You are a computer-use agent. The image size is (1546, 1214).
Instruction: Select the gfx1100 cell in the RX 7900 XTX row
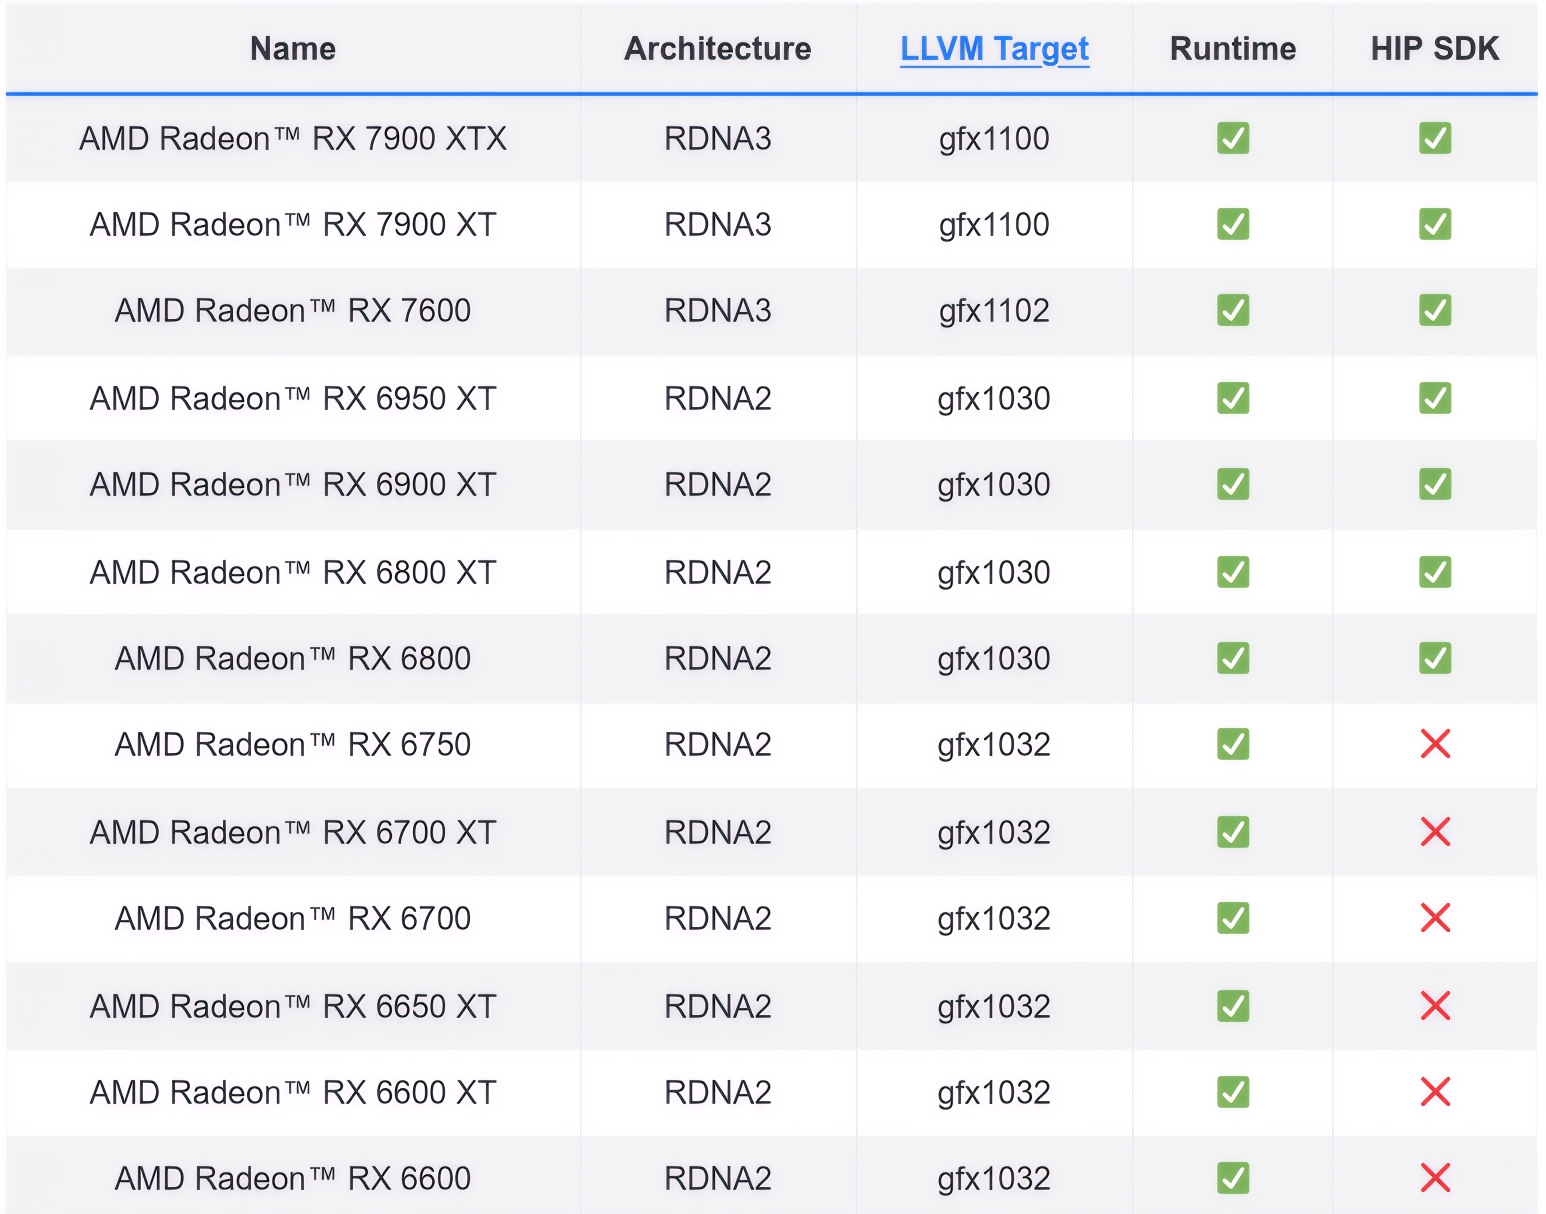994,139
